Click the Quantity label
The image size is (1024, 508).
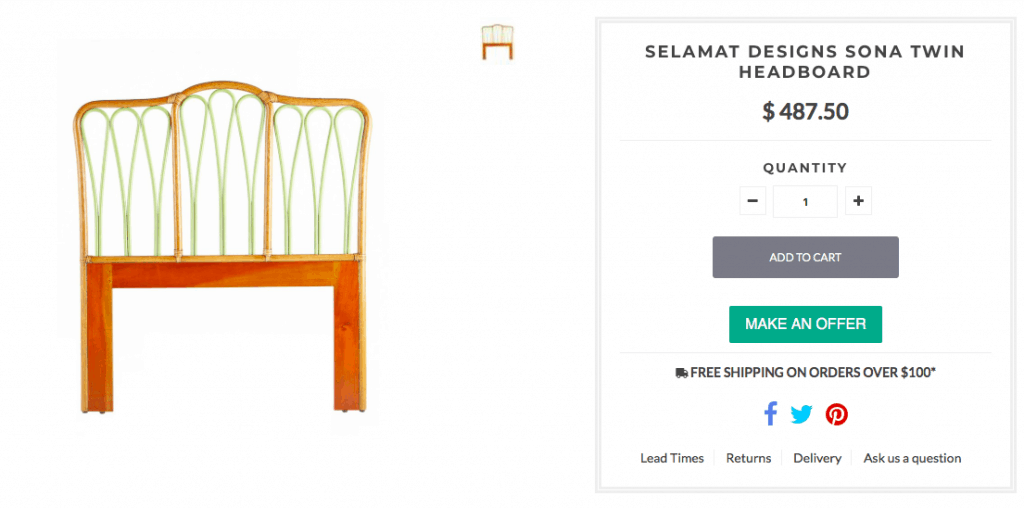tap(805, 168)
